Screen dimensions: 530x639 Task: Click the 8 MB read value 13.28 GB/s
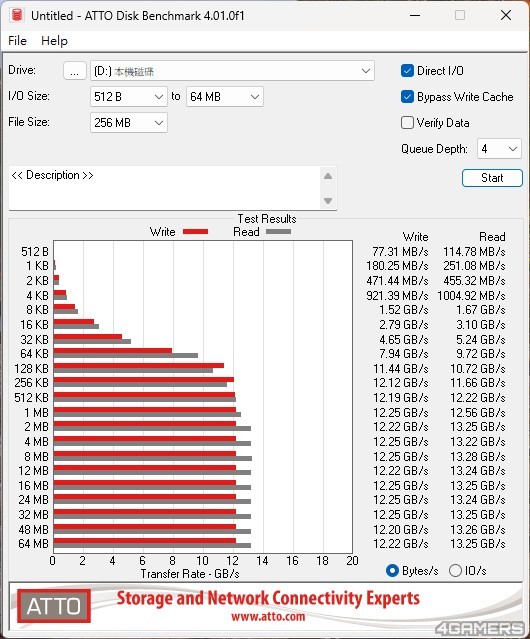point(478,456)
